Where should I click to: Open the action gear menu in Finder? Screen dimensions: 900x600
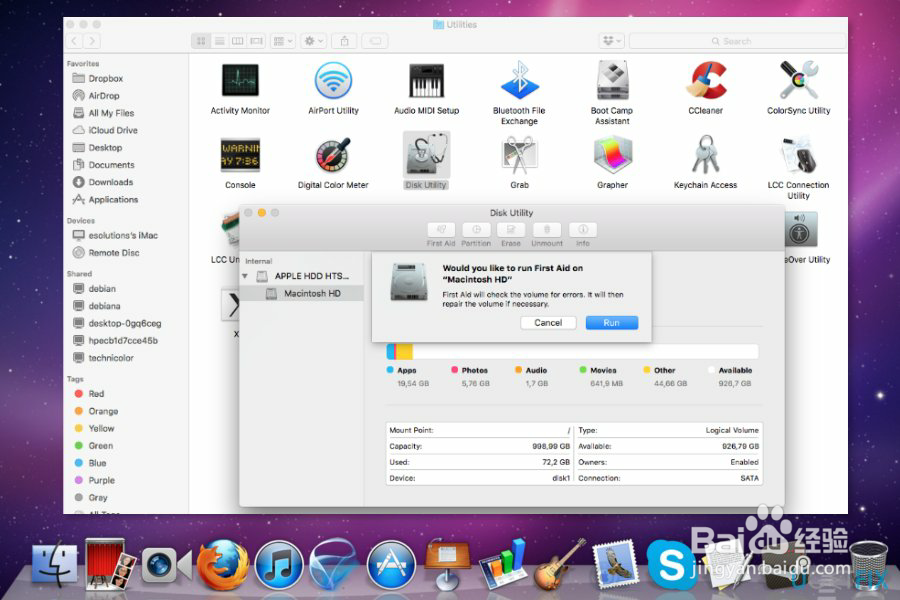tap(311, 40)
